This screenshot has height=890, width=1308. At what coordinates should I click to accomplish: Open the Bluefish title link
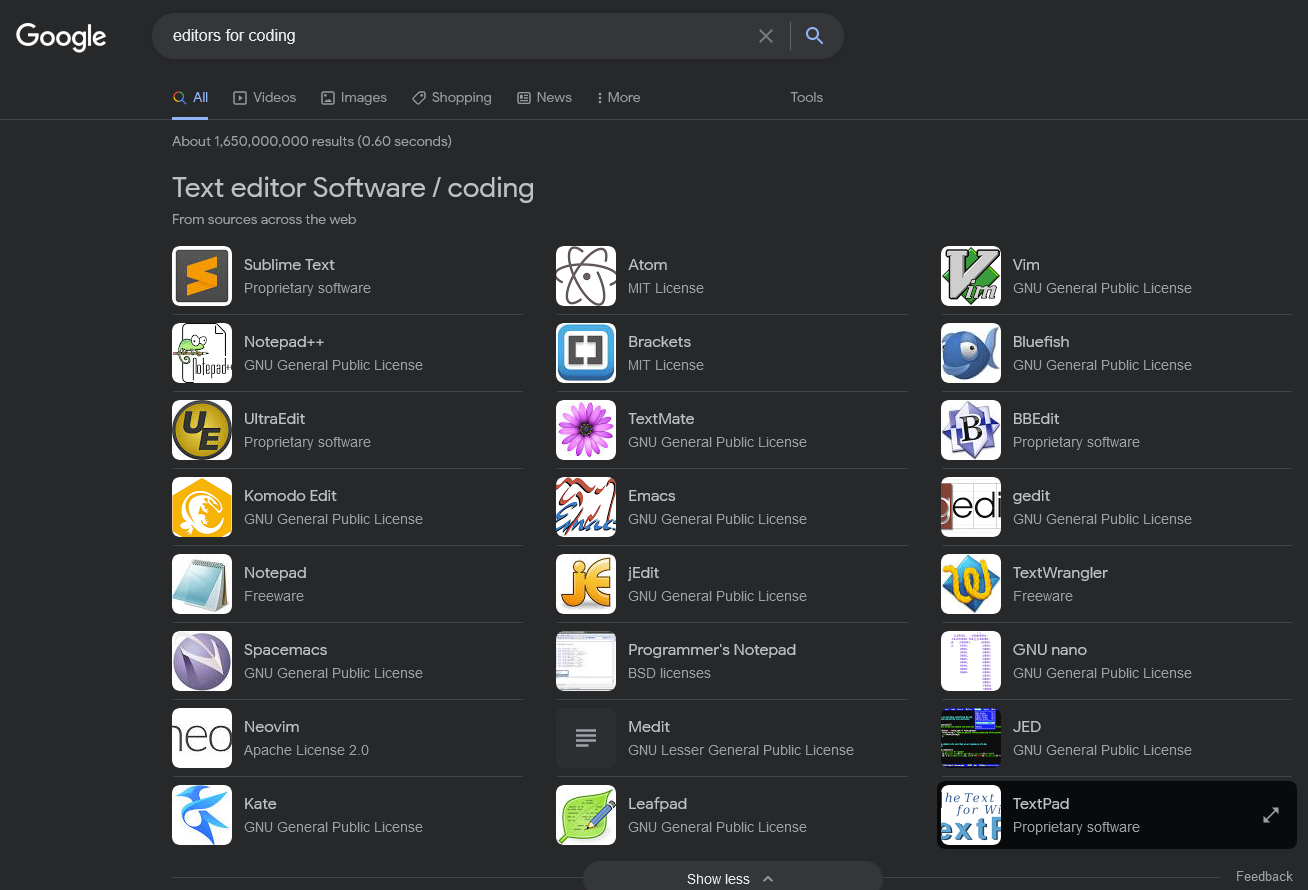click(1041, 342)
